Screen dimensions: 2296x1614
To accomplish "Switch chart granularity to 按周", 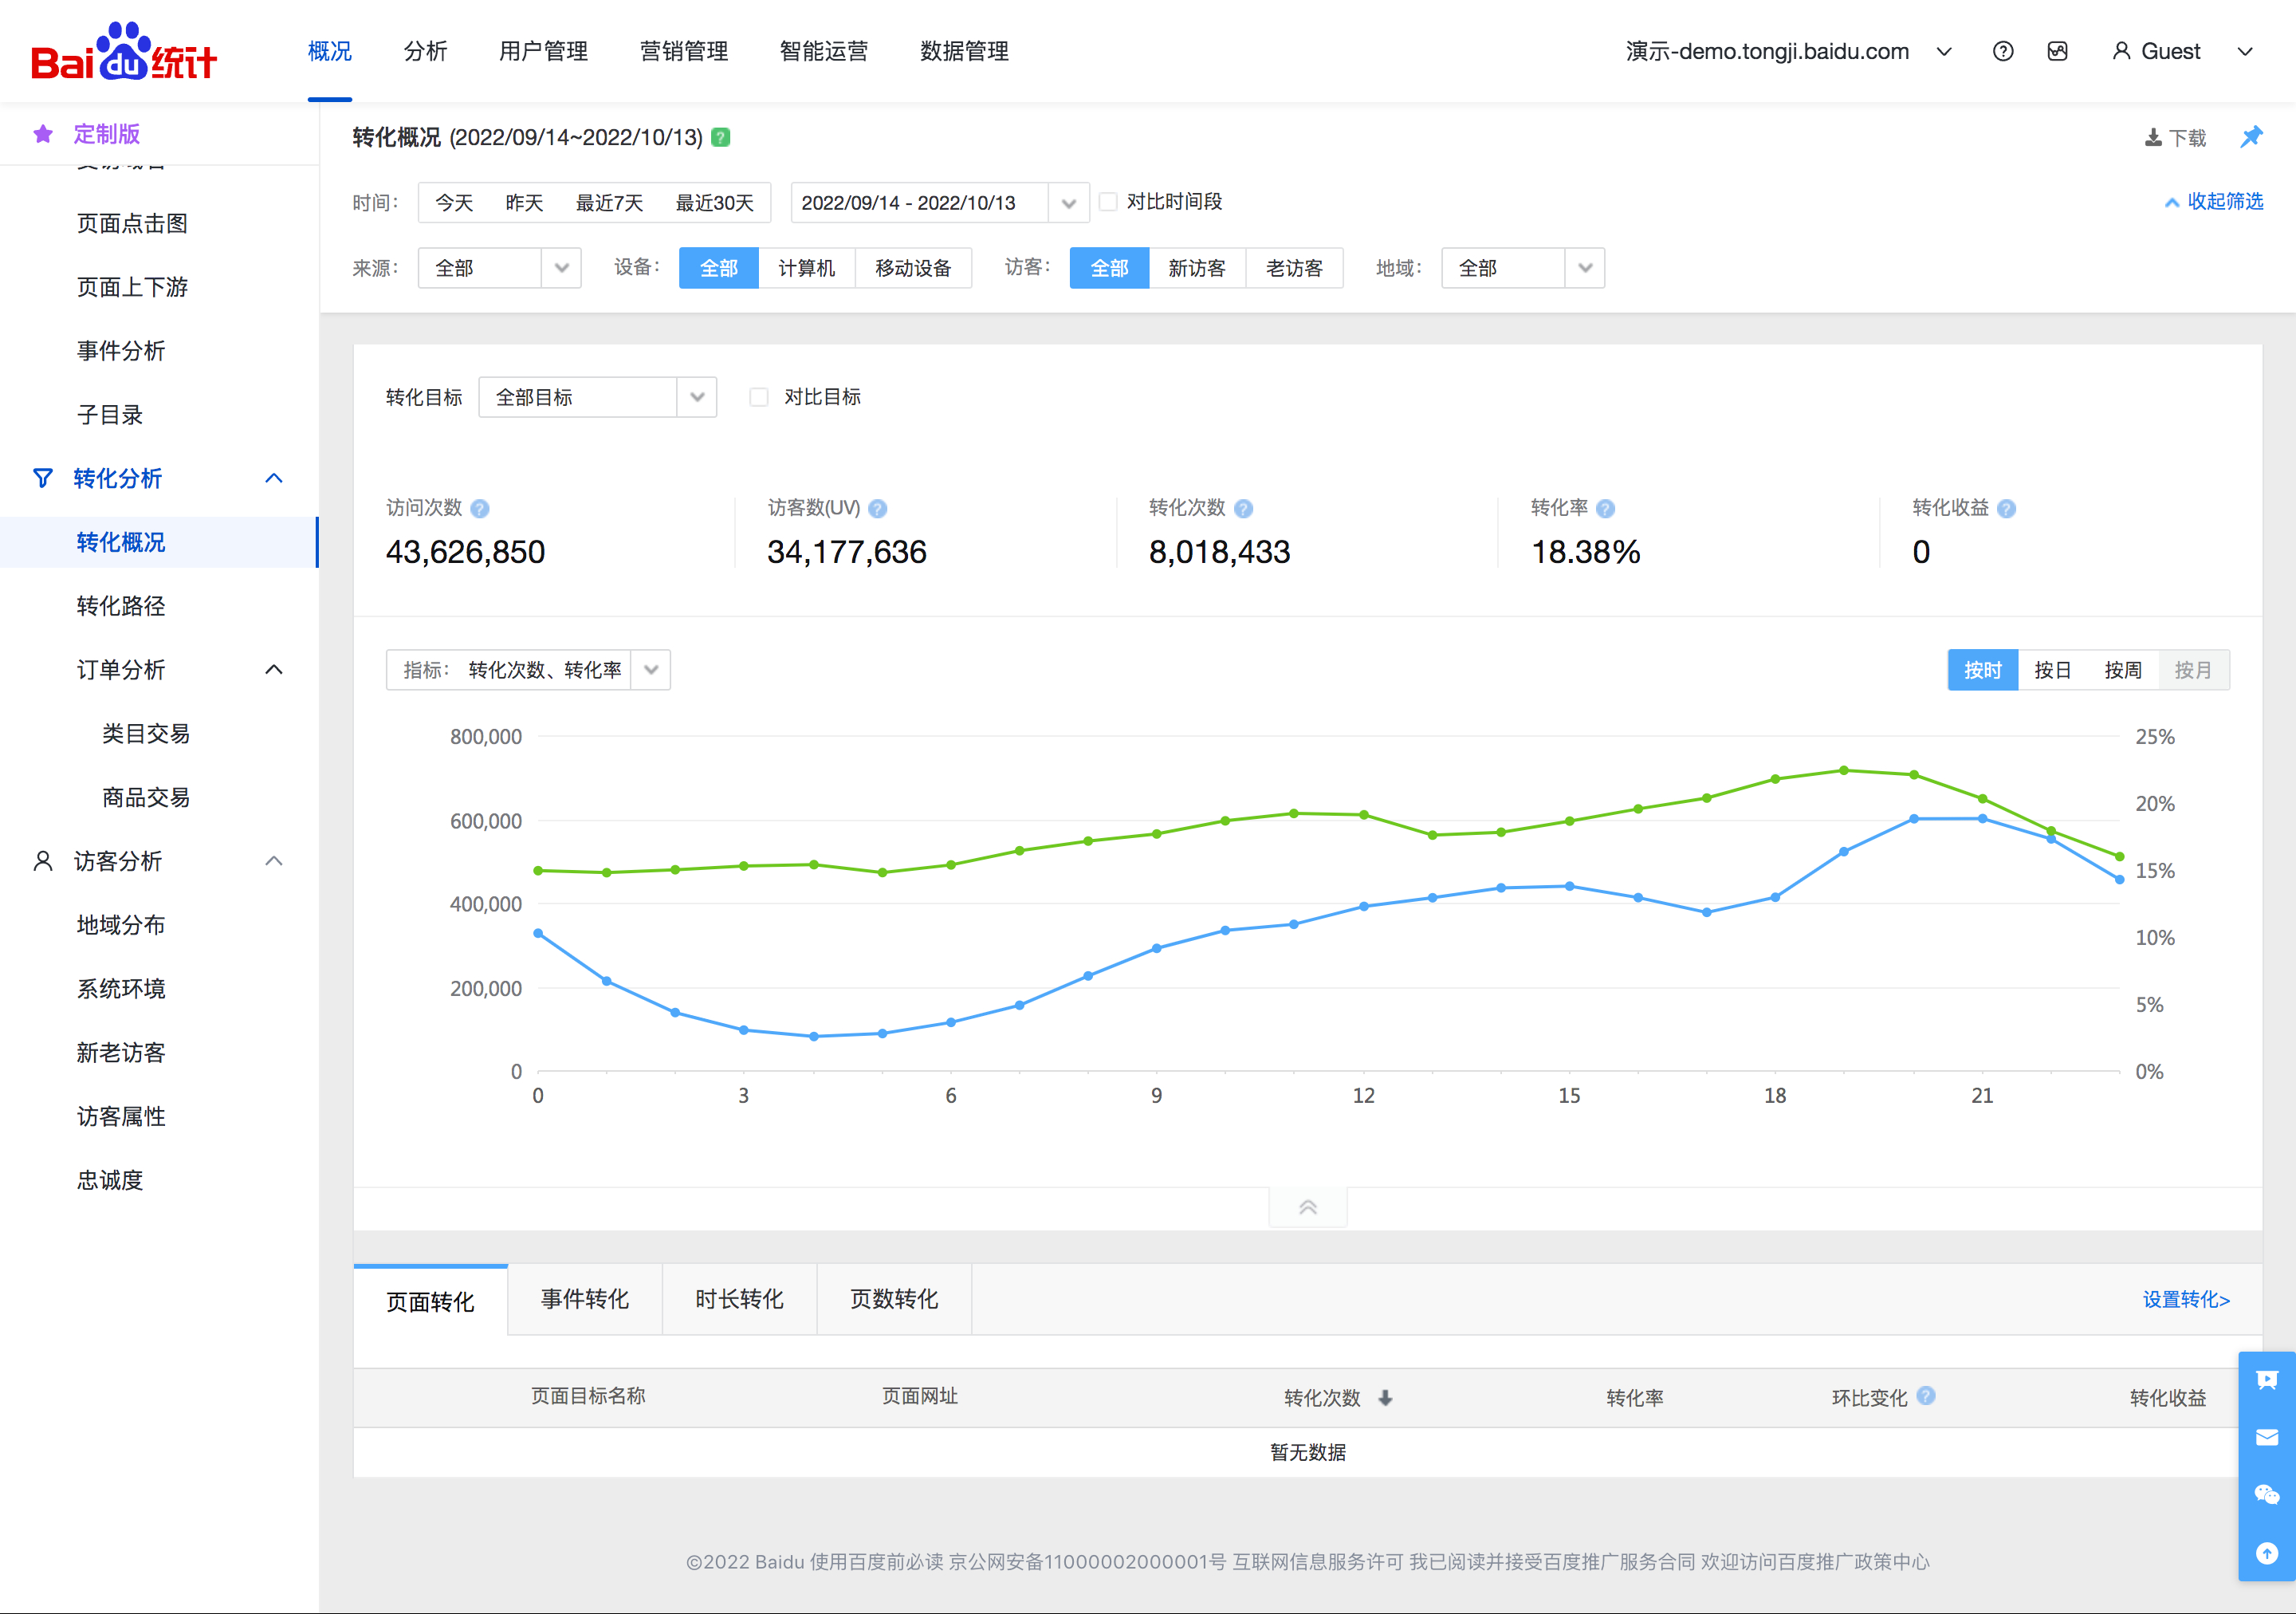I will click(x=2123, y=670).
